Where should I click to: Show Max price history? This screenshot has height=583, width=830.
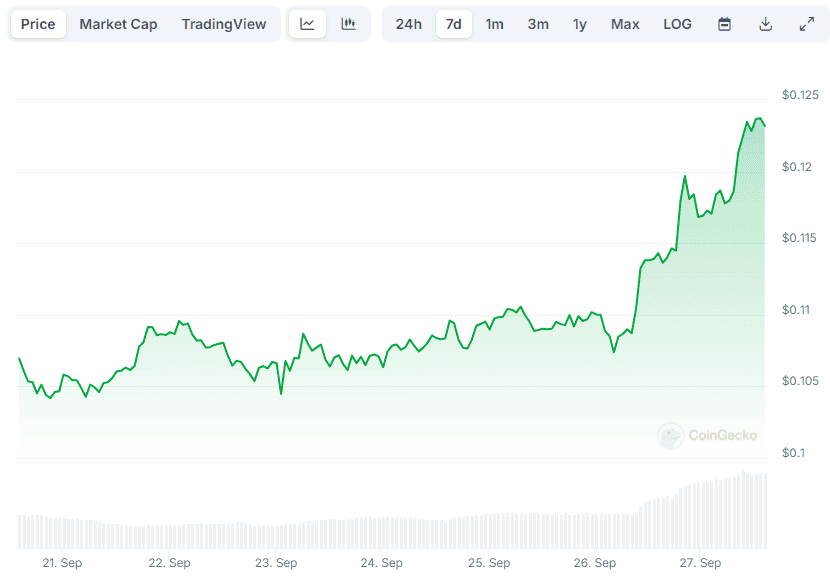(x=625, y=24)
